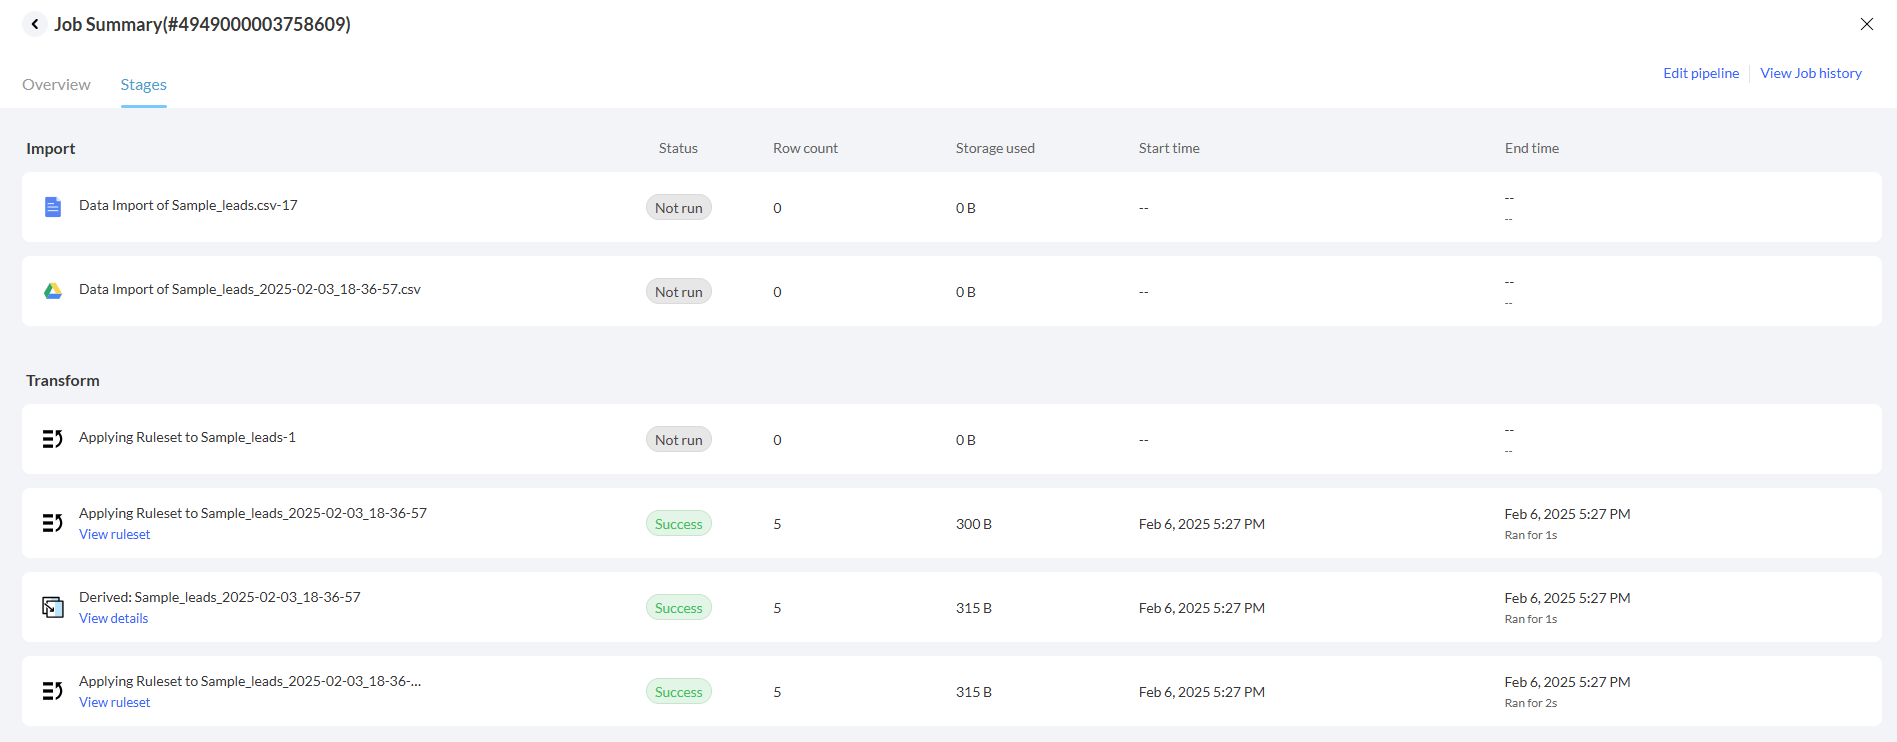1897x742 pixels.
Task: Click the Success badge on the Derived row
Action: [678, 608]
